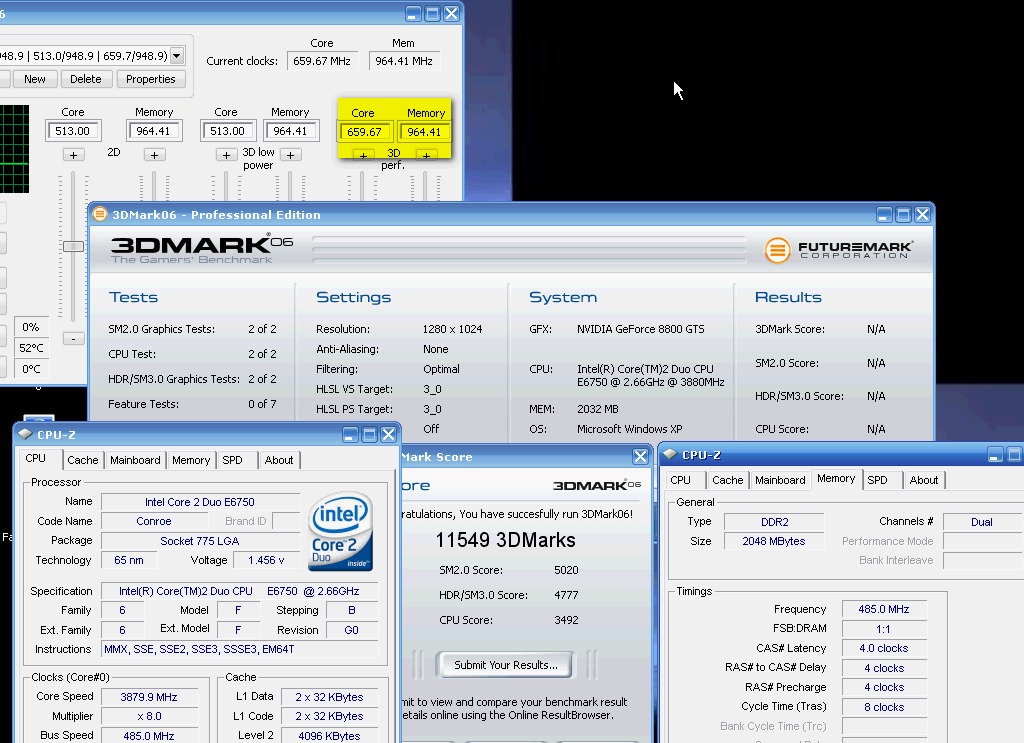Click right CPU-Z window title icon
The width and height of the screenshot is (1024, 743).
[x=670, y=455]
